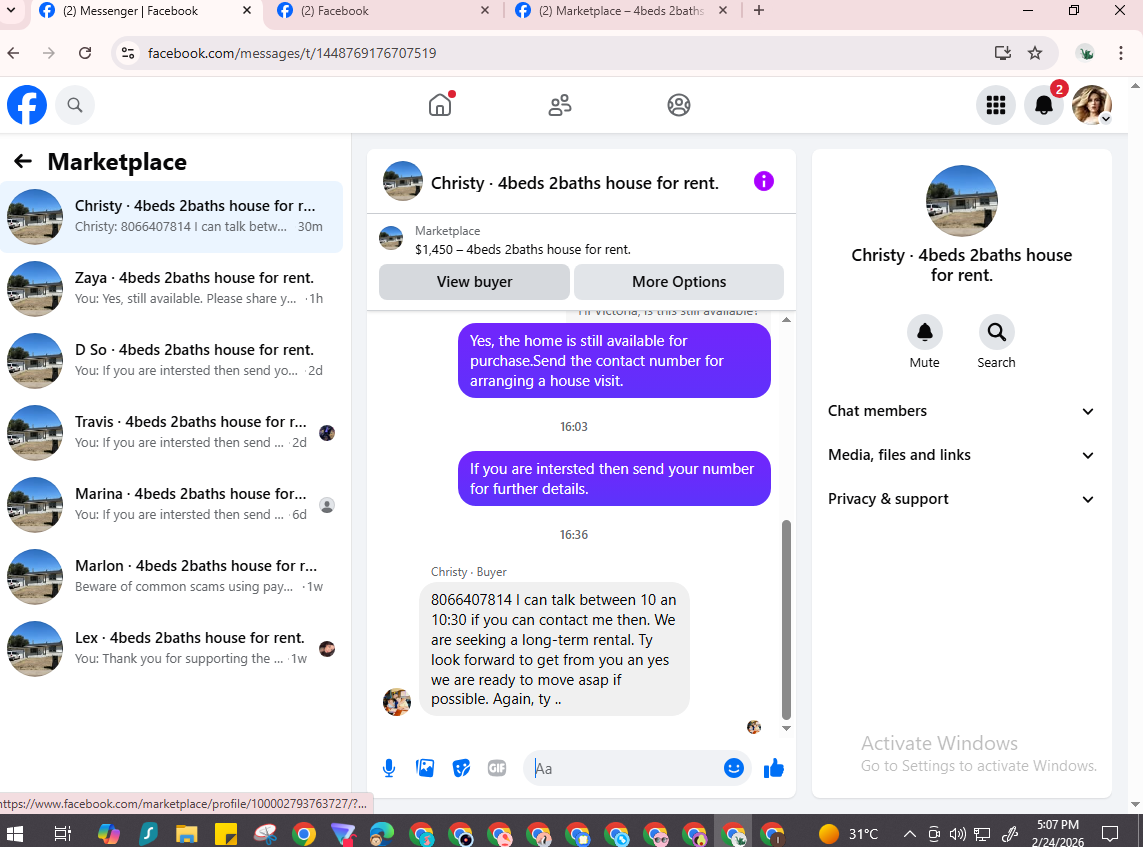
Task: Open the D So conversation
Action: 171,361
